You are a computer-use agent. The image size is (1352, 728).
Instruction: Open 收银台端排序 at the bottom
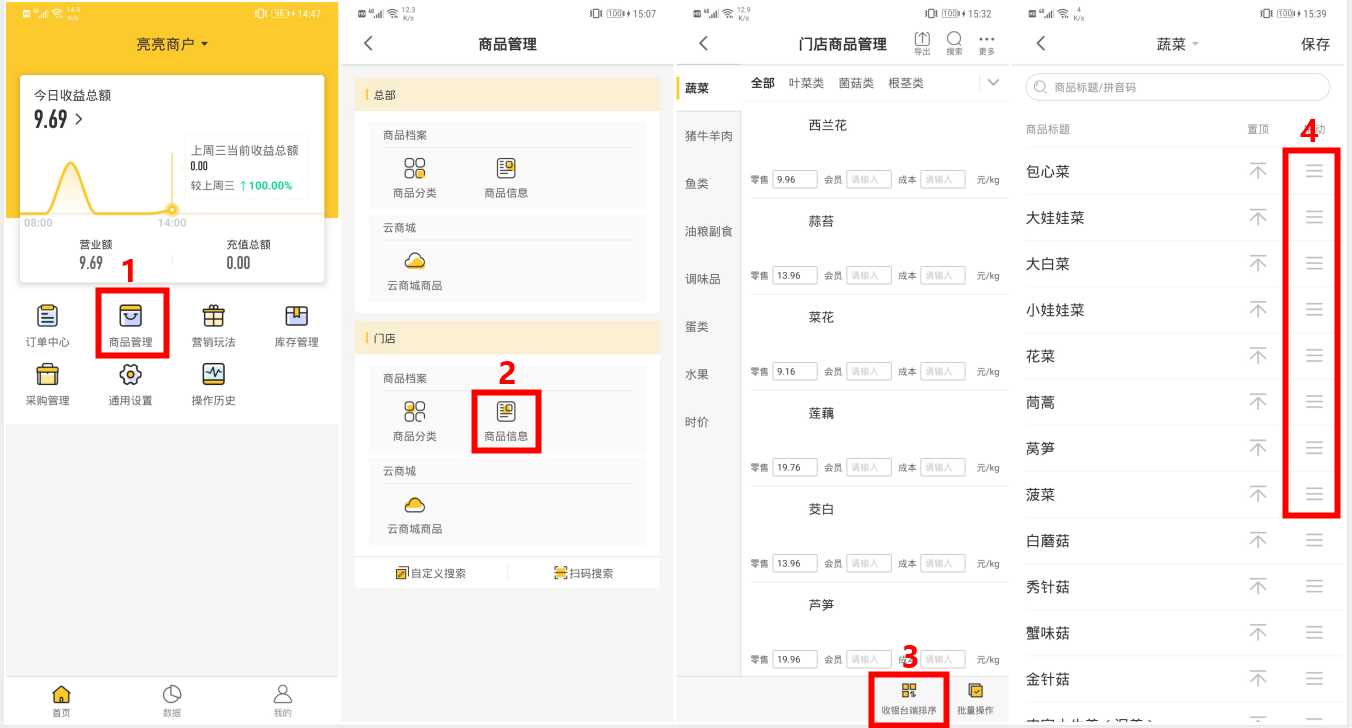909,699
